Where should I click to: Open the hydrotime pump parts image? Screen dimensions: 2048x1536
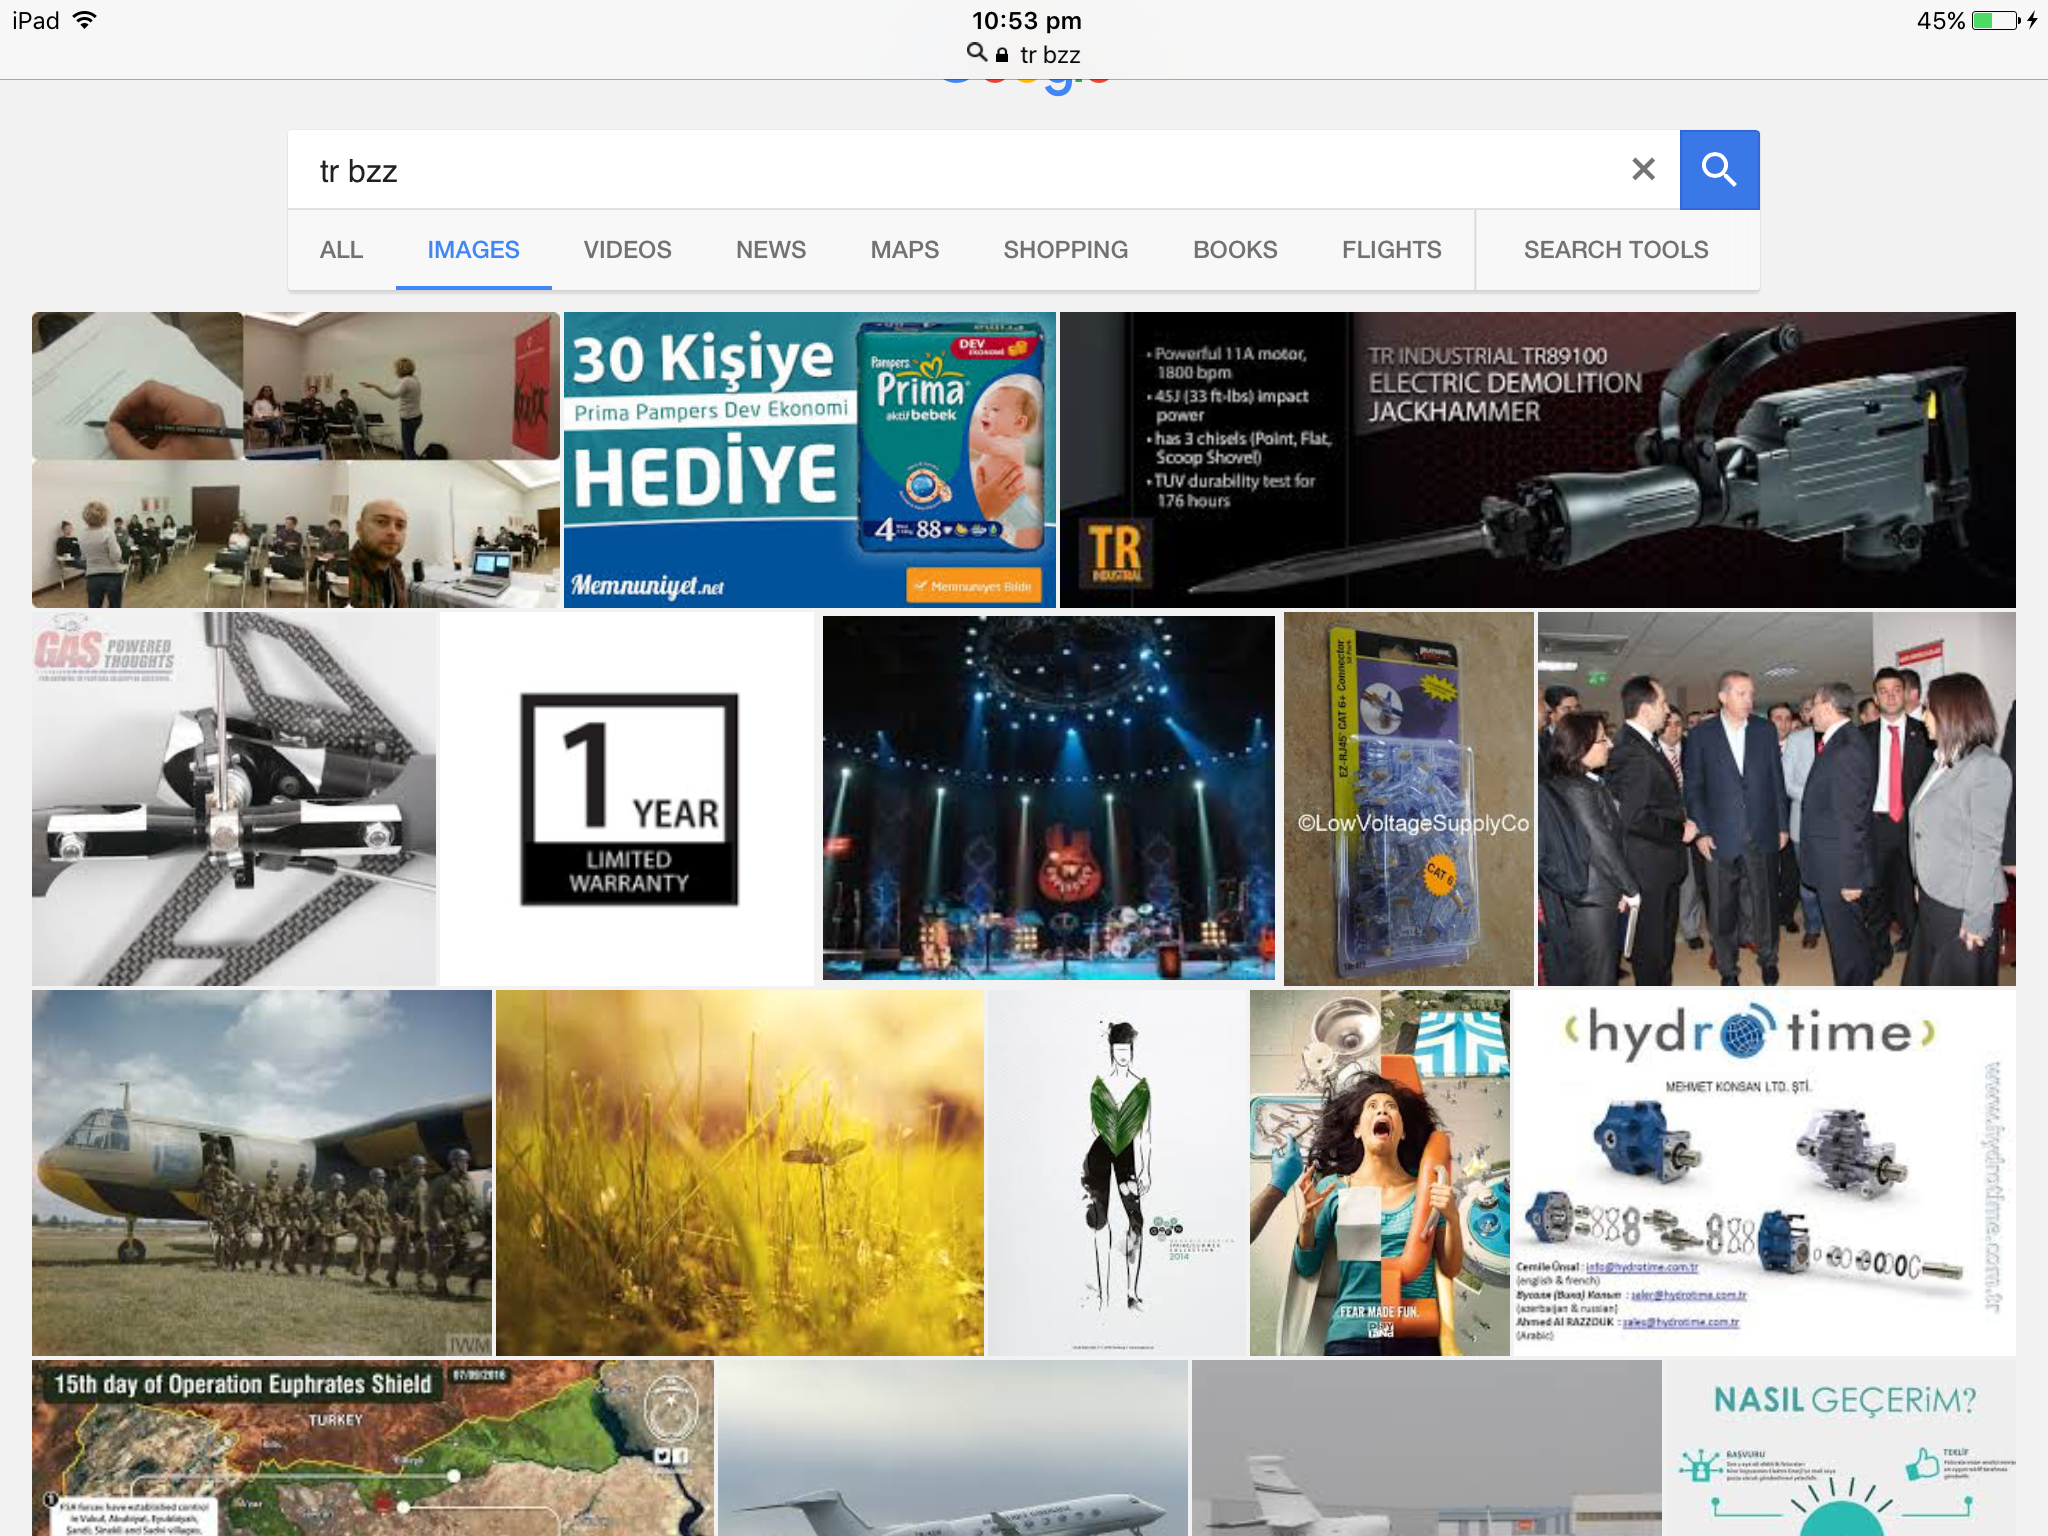1763,1172
